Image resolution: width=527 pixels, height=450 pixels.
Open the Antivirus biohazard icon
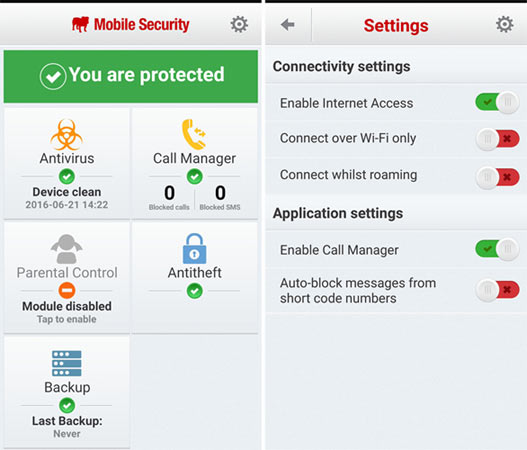coord(67,135)
